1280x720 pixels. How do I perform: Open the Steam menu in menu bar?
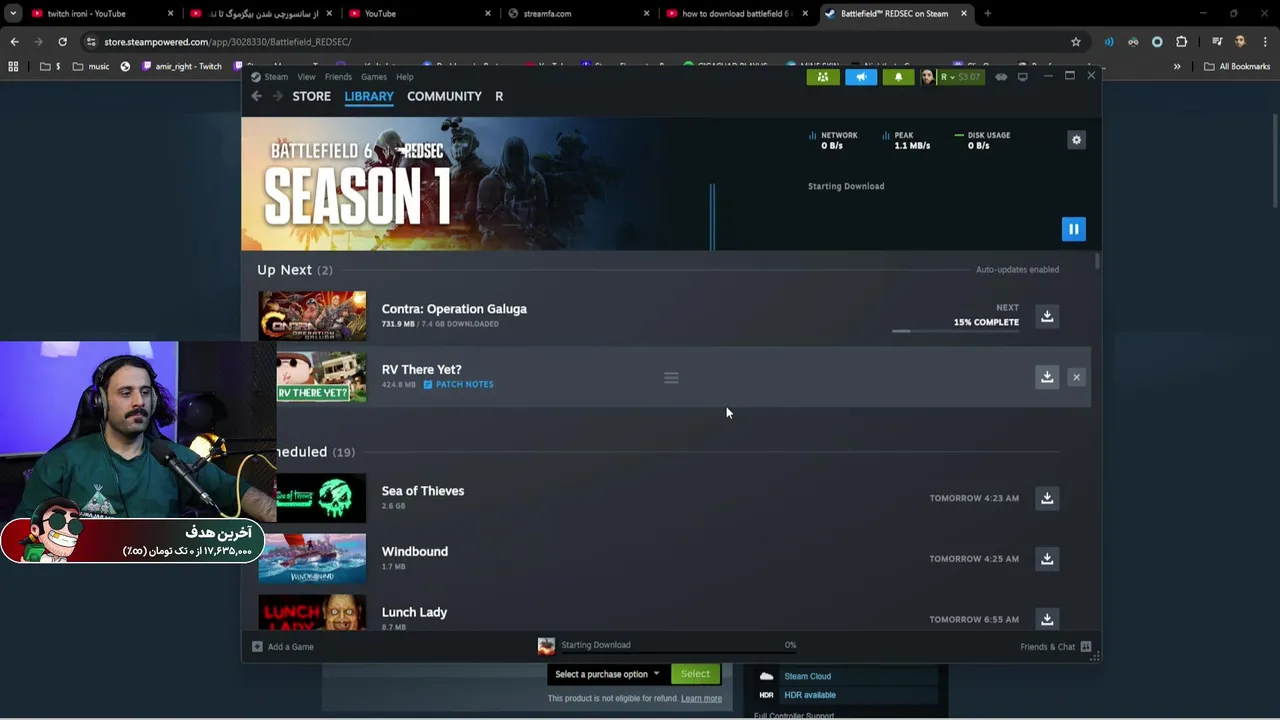coord(276,77)
